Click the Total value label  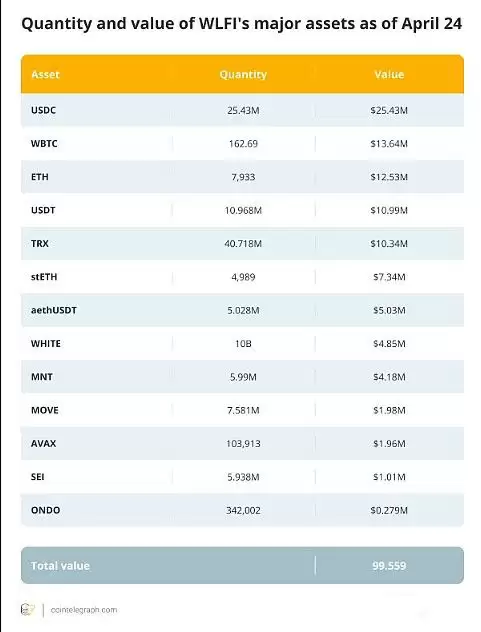(60, 565)
